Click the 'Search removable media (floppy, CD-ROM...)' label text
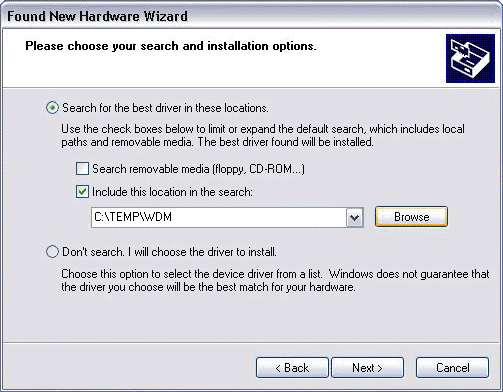This screenshot has height=392, width=503. (198, 169)
